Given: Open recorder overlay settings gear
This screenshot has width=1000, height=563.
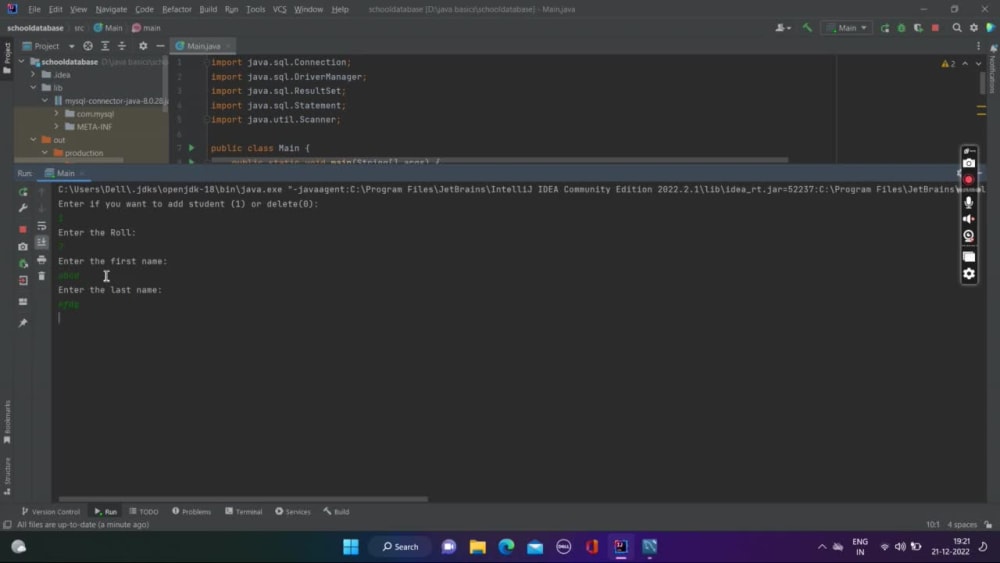Looking at the screenshot, I should tap(969, 274).
